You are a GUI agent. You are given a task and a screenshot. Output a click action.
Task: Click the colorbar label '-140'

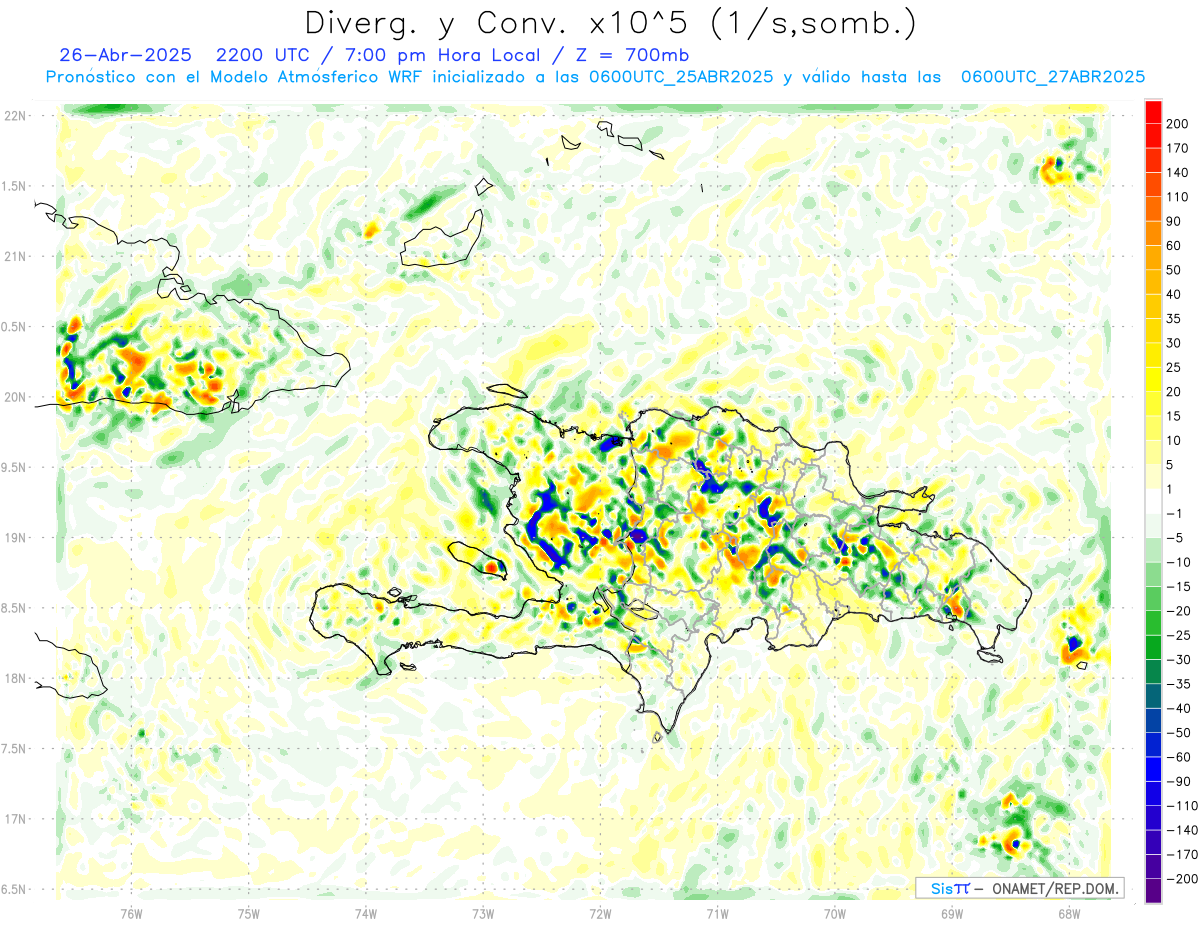(1184, 830)
